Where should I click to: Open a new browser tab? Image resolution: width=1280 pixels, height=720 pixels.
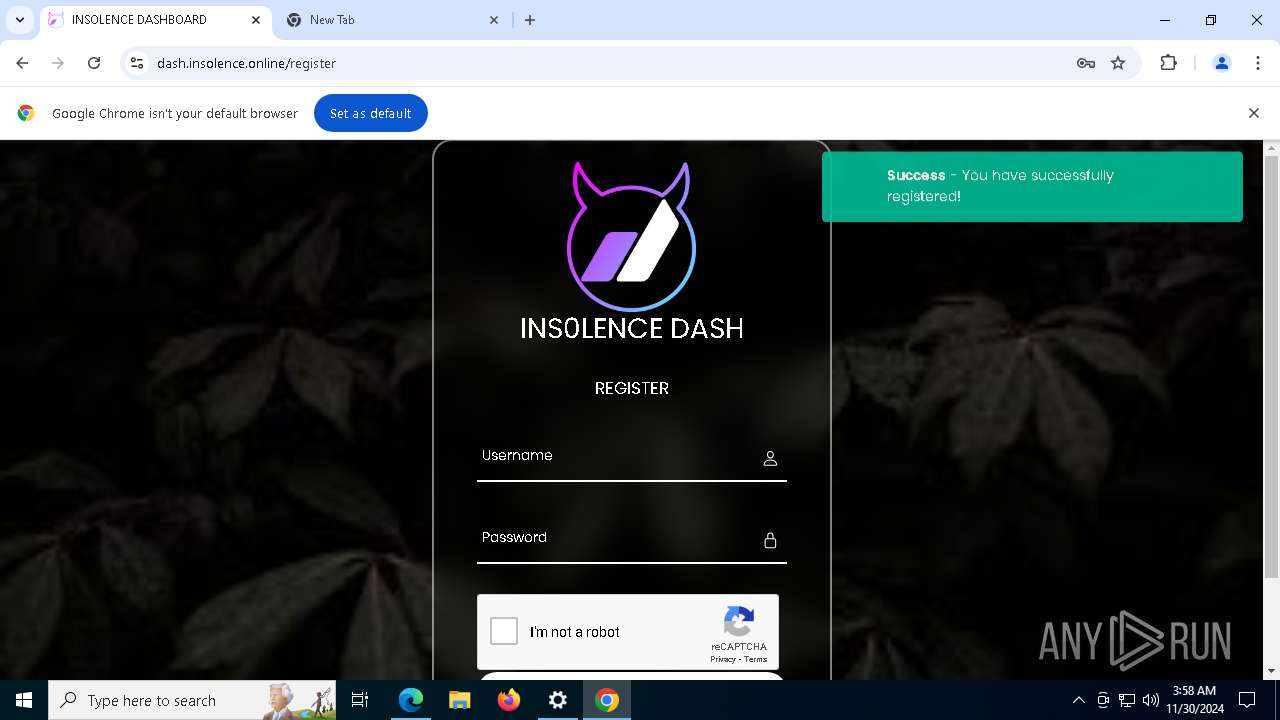pos(530,20)
